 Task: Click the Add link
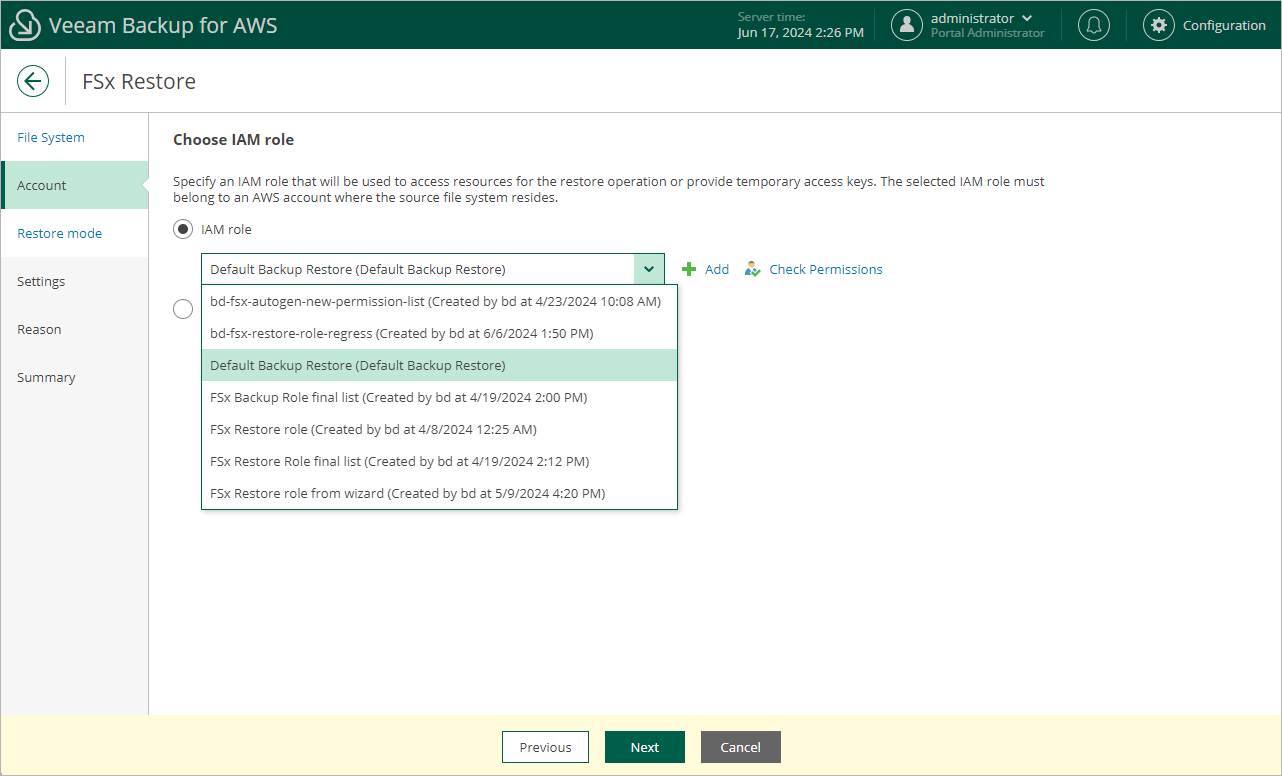[x=717, y=269]
